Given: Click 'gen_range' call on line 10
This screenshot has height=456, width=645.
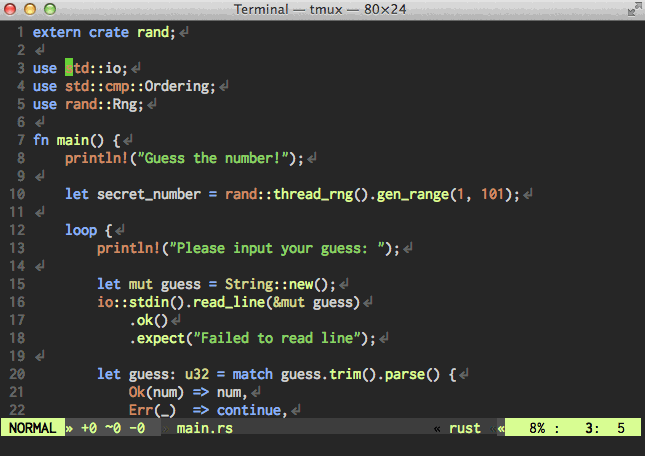Looking at the screenshot, I should click(x=413, y=194).
